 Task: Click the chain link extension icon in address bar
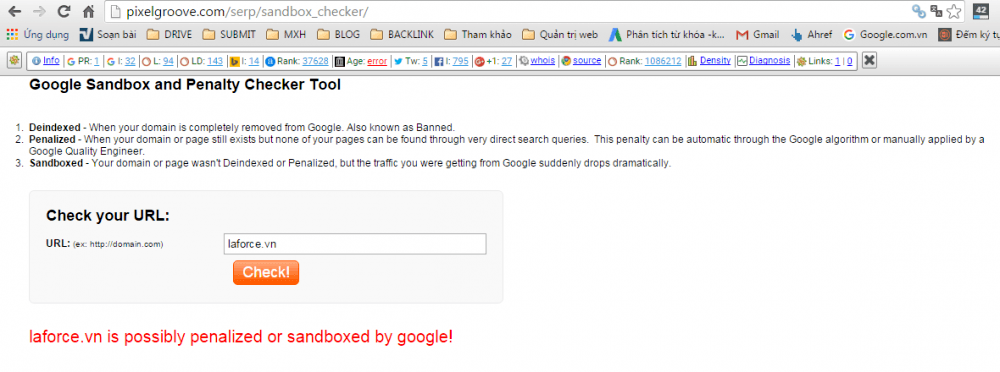click(x=918, y=11)
